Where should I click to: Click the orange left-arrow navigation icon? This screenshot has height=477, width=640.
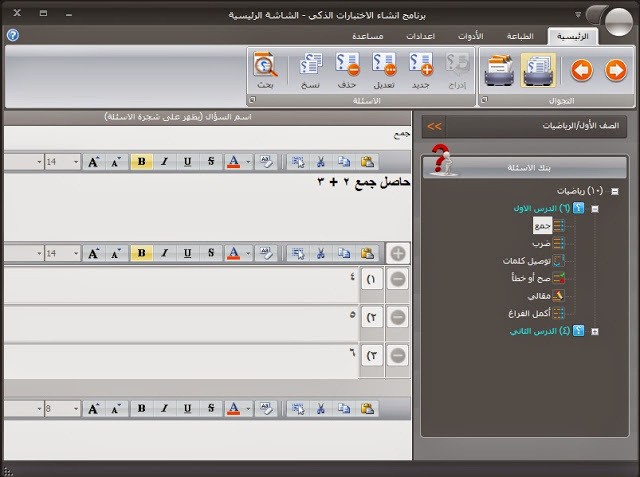click(x=581, y=70)
